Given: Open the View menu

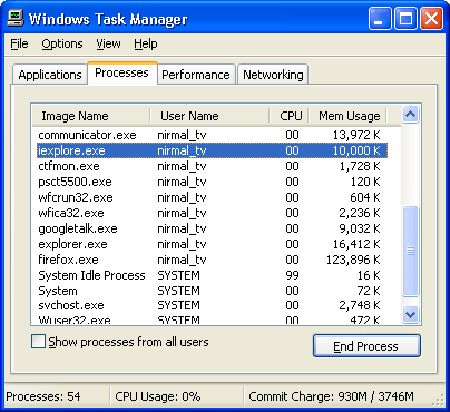Looking at the screenshot, I should (x=108, y=44).
